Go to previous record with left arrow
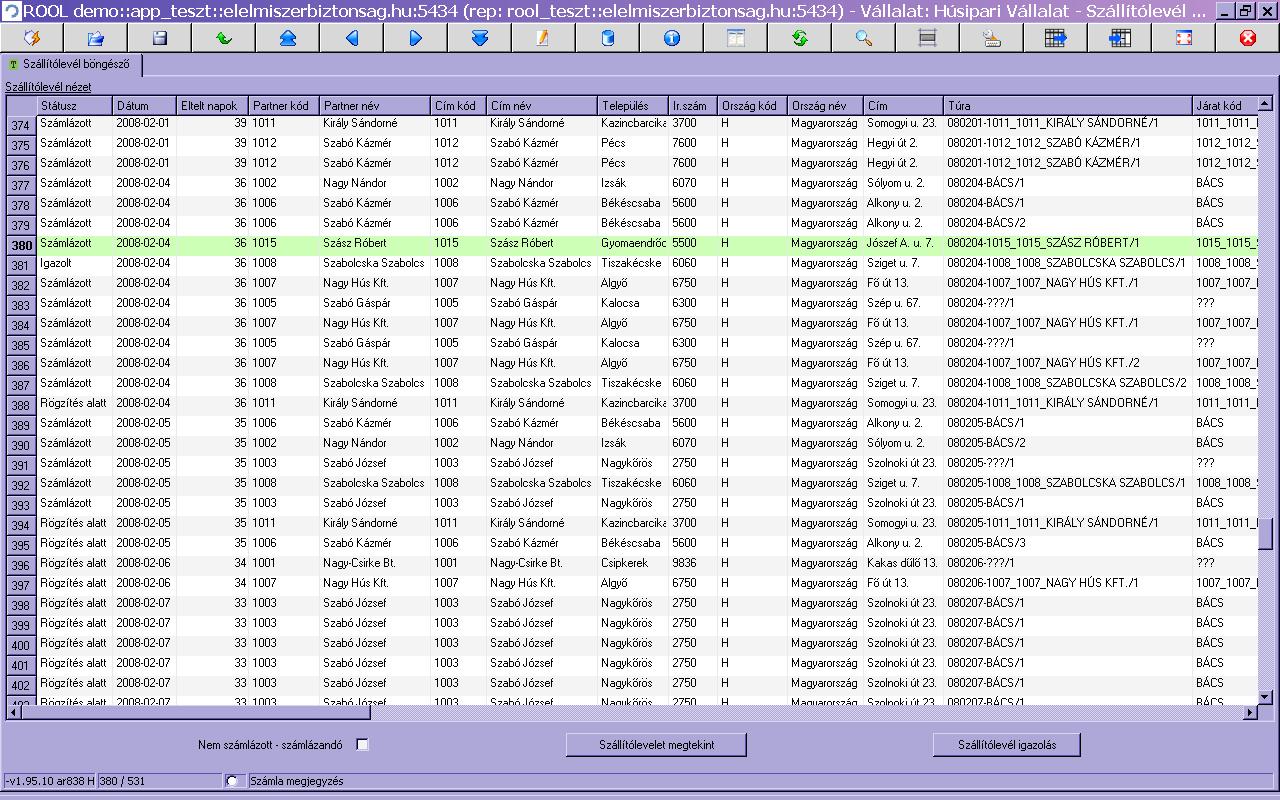Screen dimensions: 1280x800 pos(351,38)
